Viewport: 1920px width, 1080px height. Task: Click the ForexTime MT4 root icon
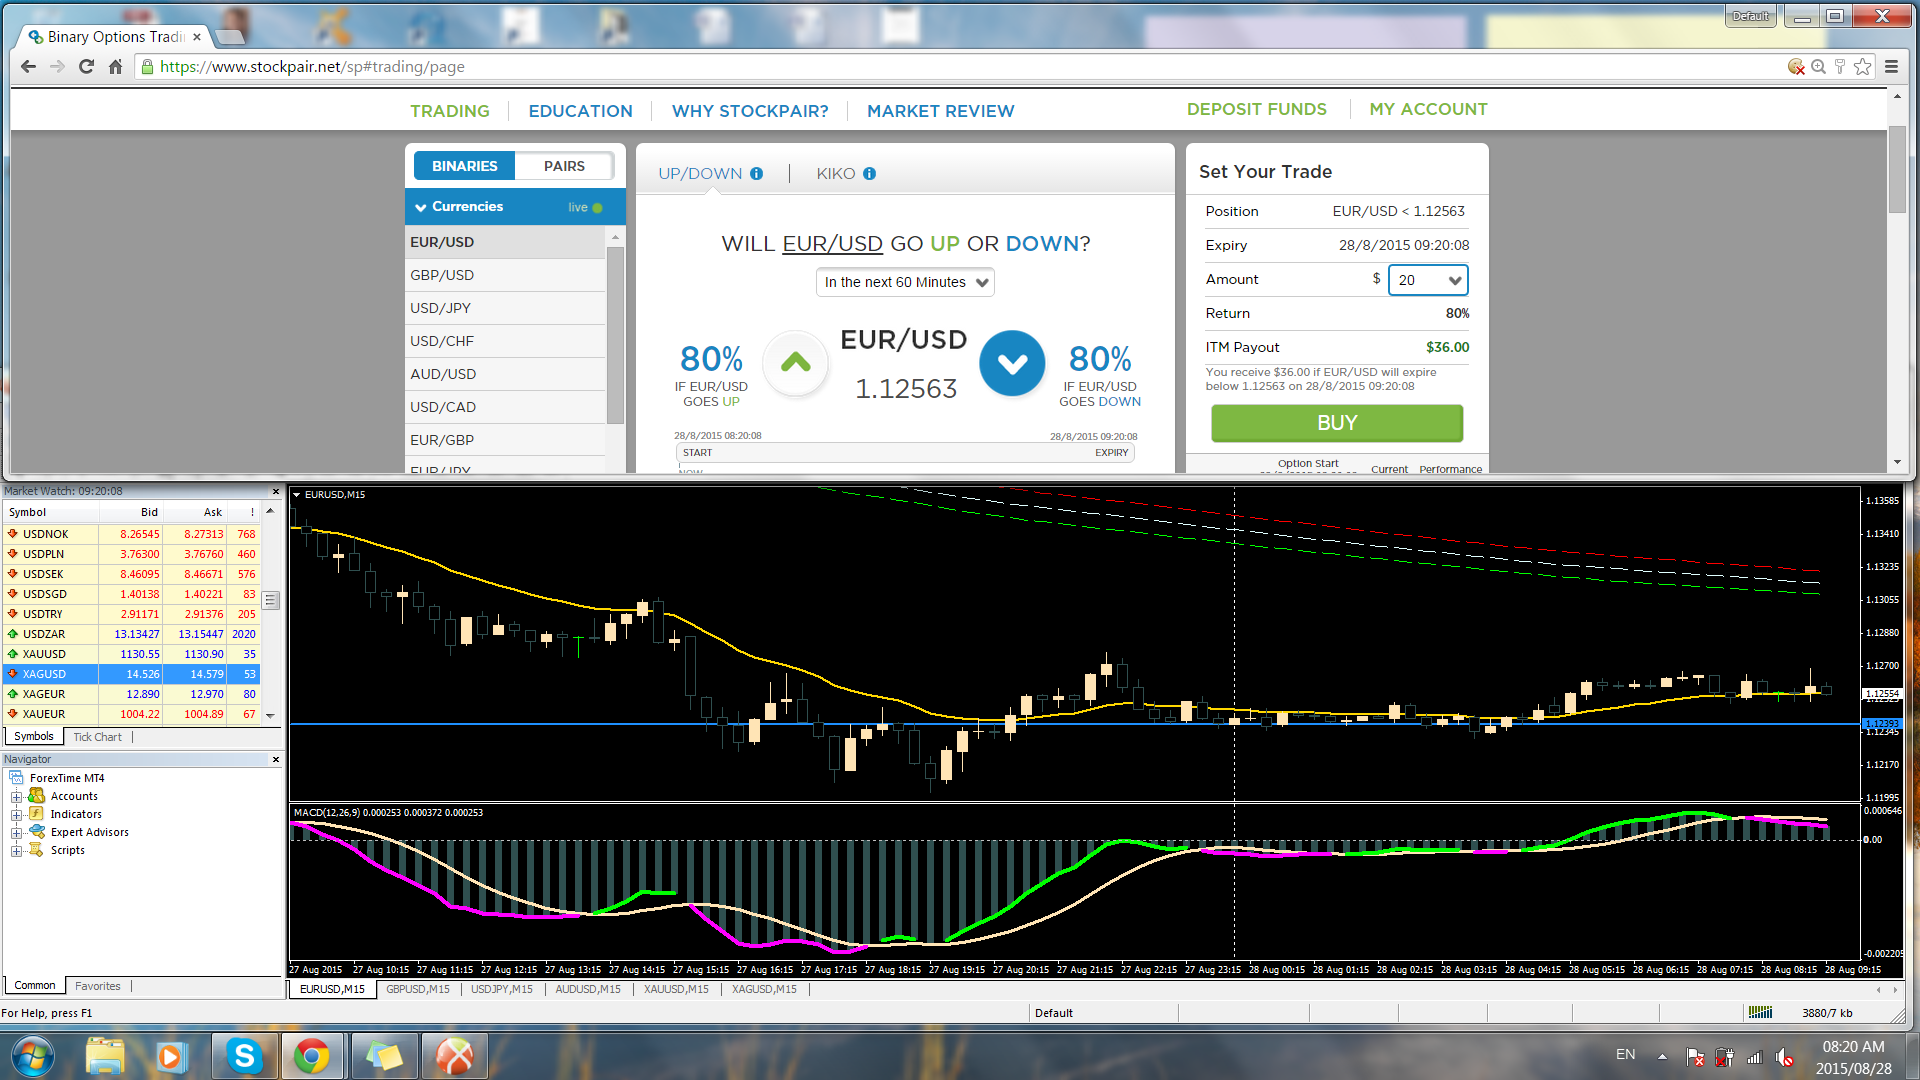pyautogui.click(x=16, y=778)
